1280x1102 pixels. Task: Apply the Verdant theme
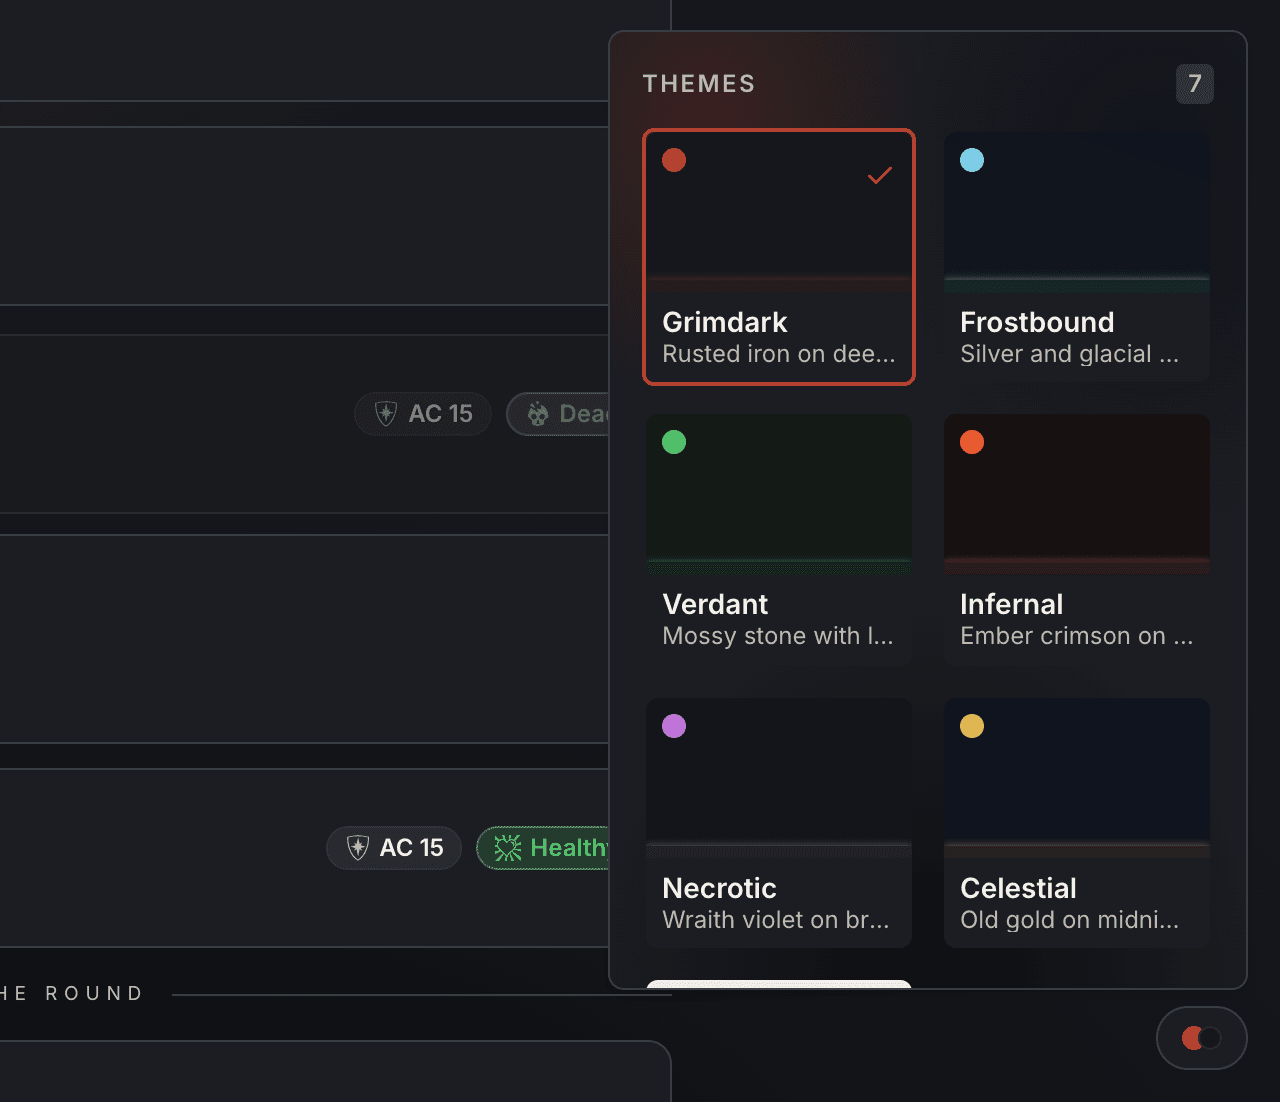pos(778,540)
